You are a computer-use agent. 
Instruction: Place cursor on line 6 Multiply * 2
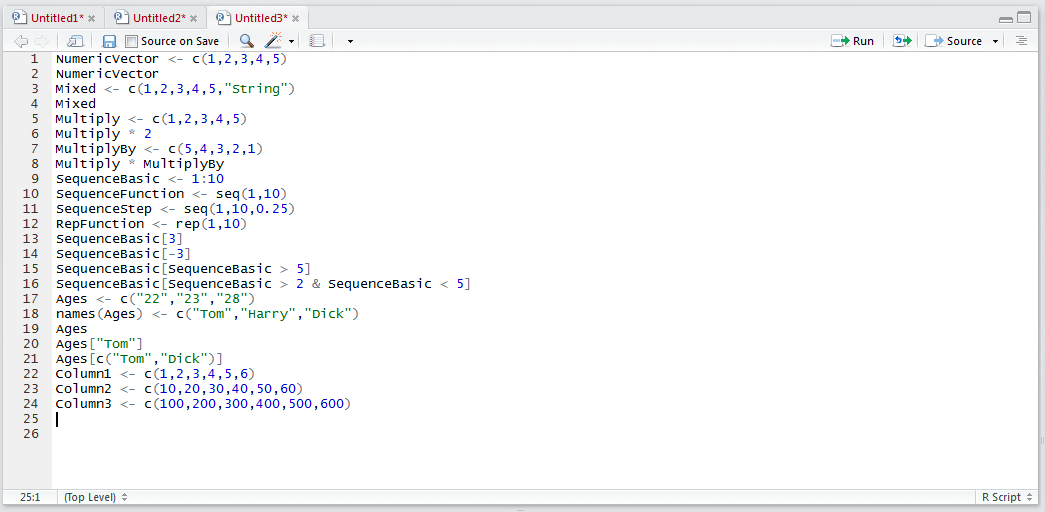point(104,133)
